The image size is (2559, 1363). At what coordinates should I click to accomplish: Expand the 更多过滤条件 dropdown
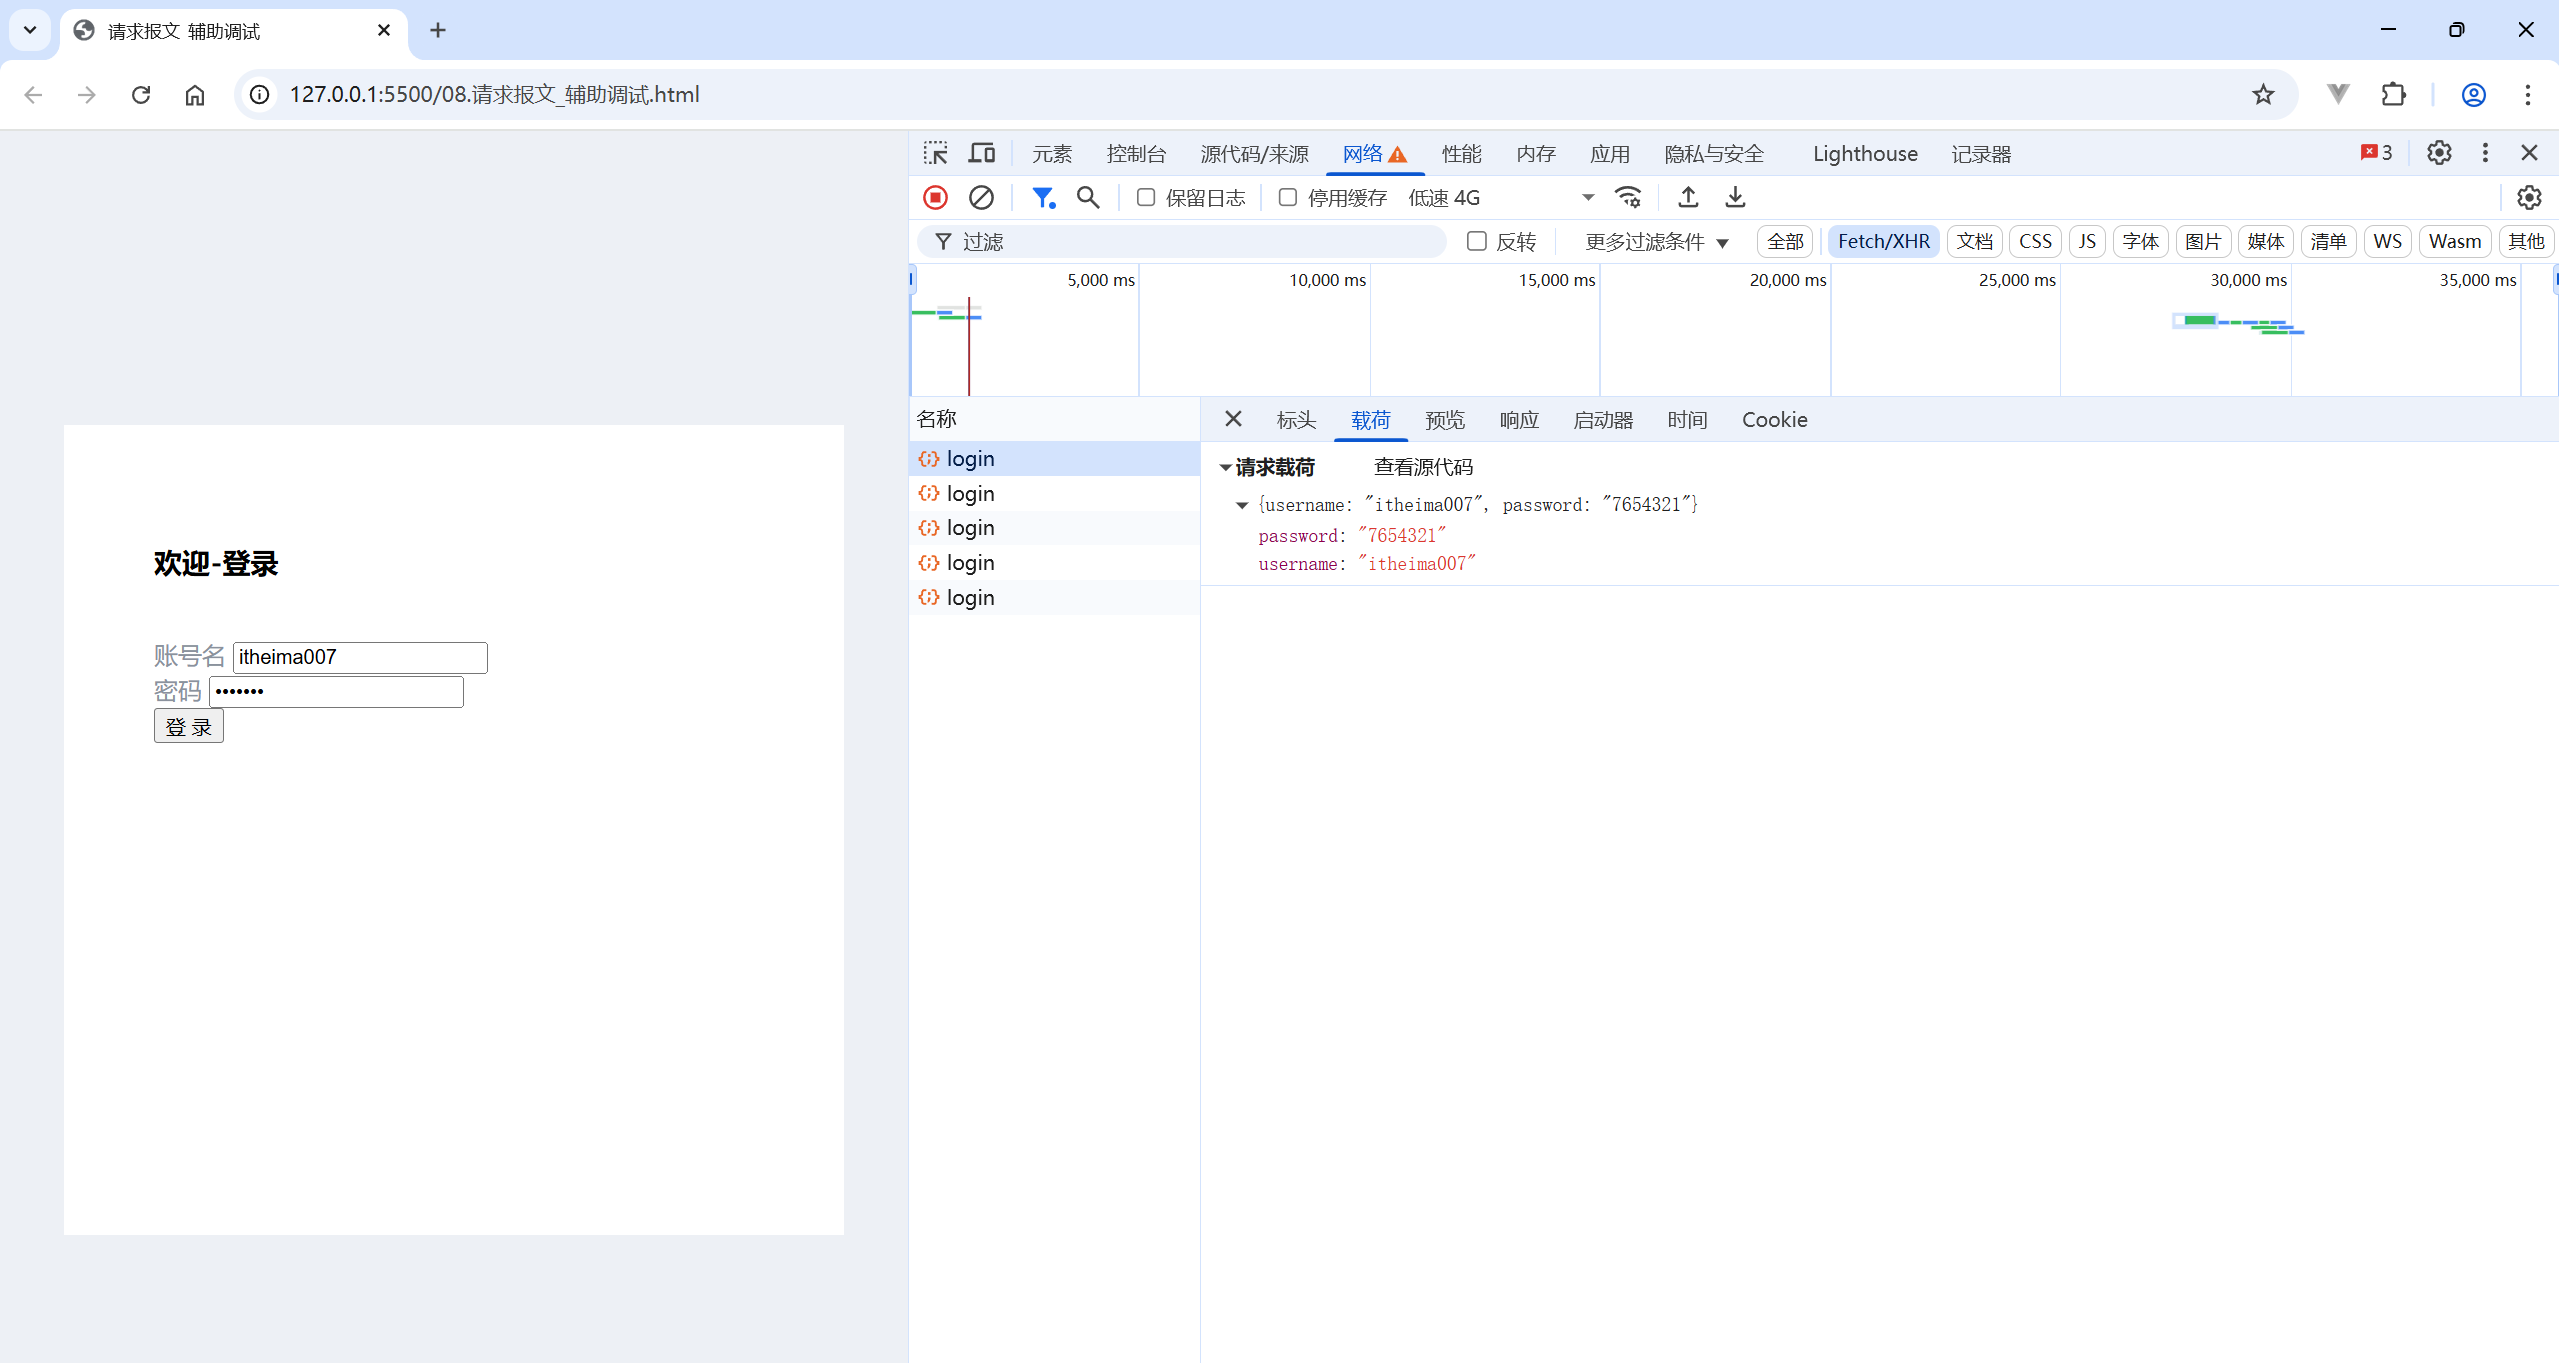1656,242
